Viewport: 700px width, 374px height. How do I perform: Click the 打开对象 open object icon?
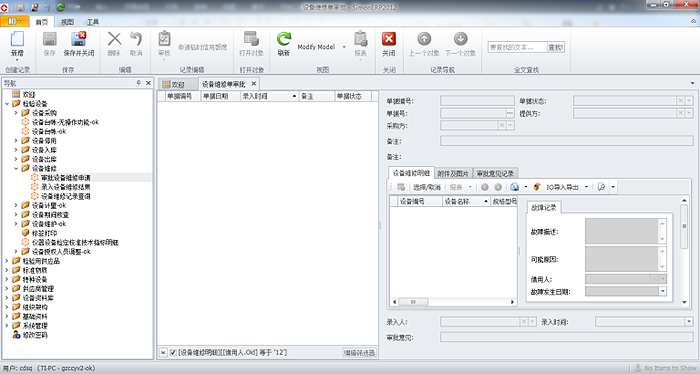point(251,39)
